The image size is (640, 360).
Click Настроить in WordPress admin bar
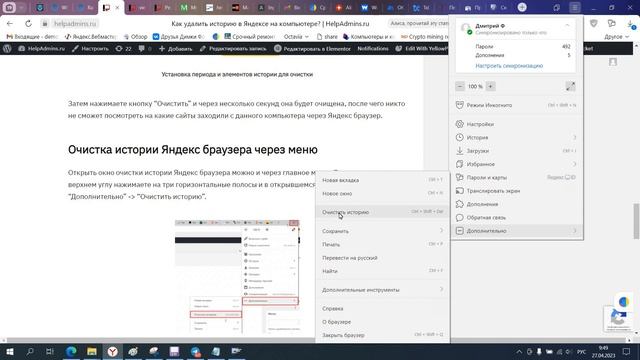coord(90,49)
